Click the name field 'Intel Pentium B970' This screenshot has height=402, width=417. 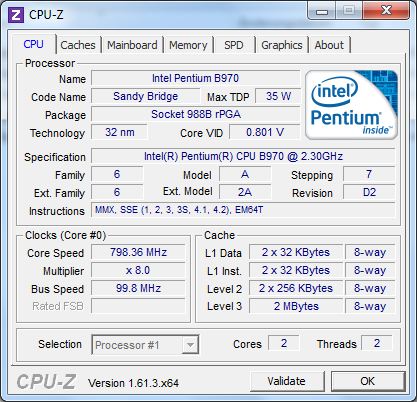[195, 78]
